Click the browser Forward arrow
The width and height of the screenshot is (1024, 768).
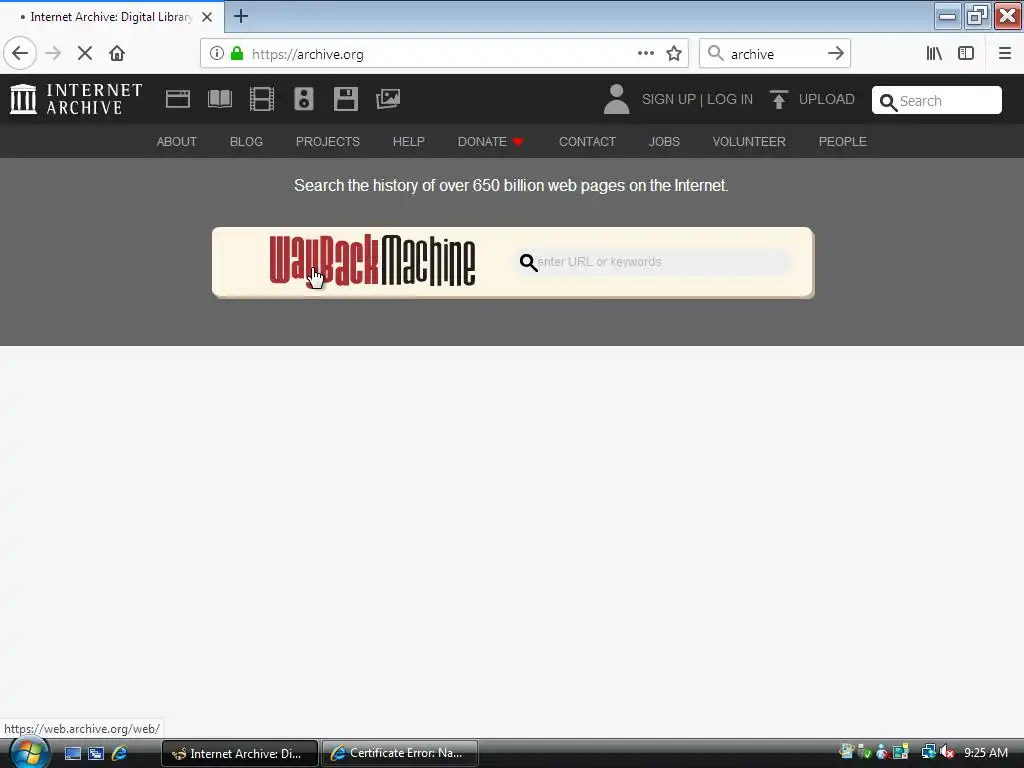click(x=54, y=54)
